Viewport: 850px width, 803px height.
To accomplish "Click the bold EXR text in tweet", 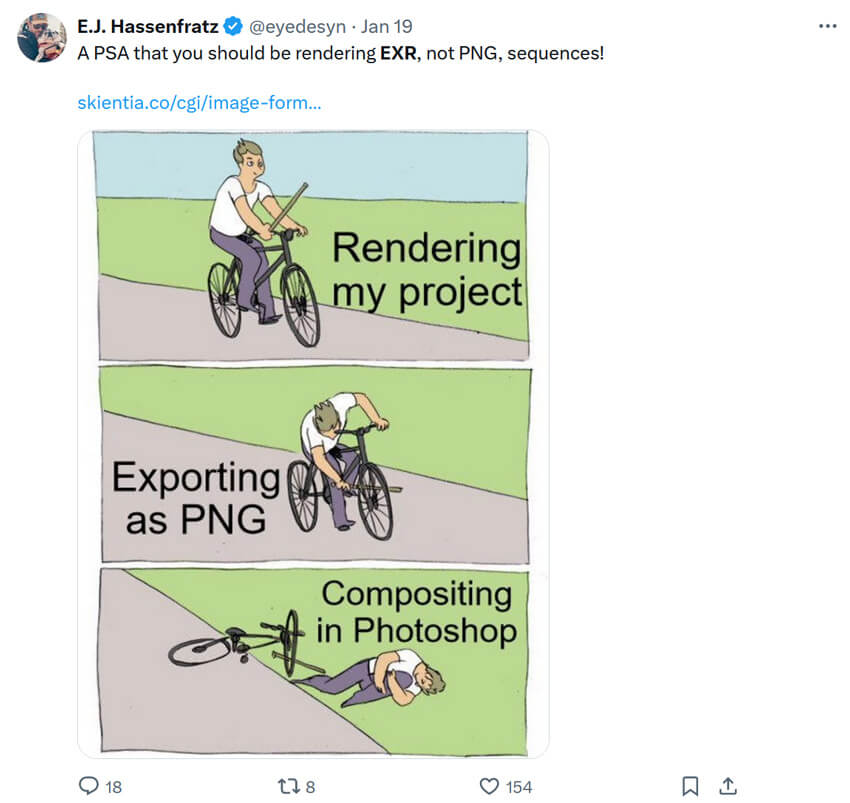I will coord(400,54).
